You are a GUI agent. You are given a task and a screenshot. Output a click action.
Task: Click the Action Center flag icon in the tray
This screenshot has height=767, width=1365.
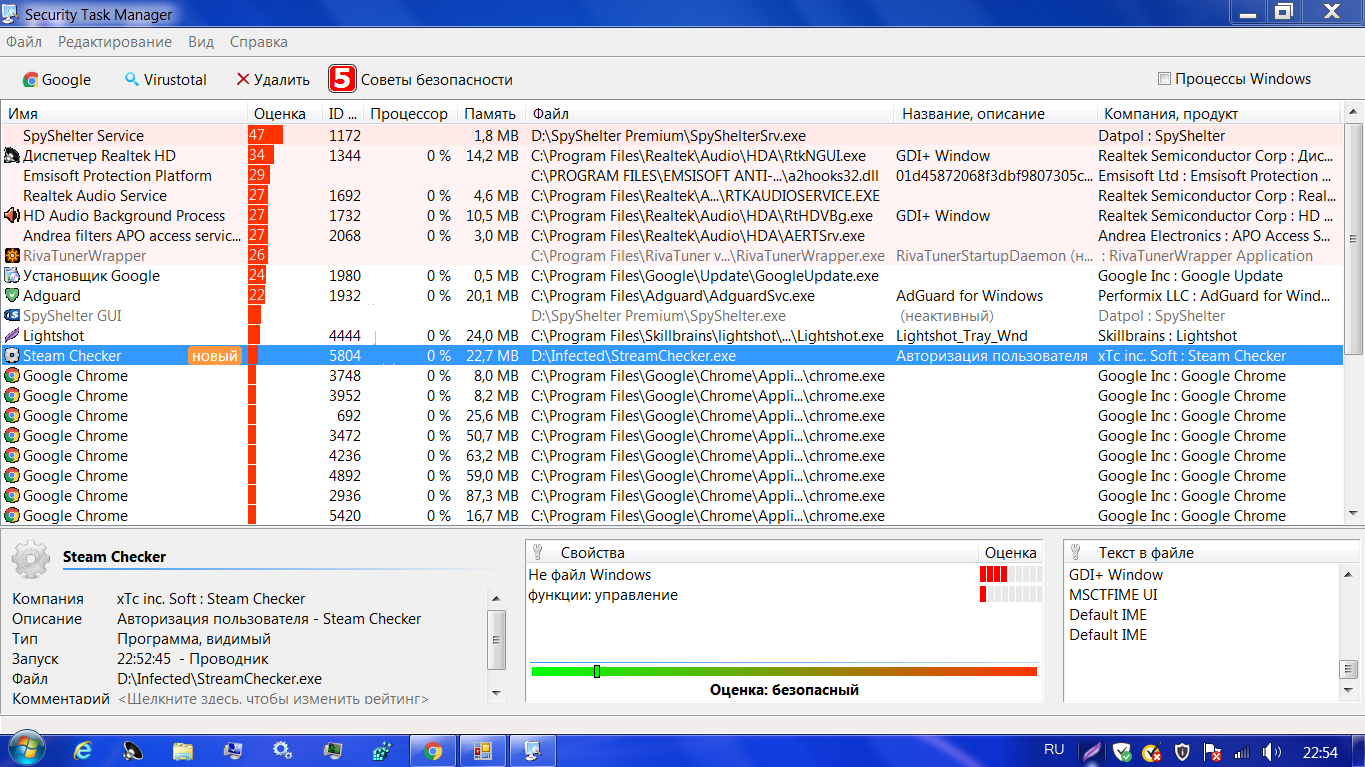click(x=1212, y=751)
